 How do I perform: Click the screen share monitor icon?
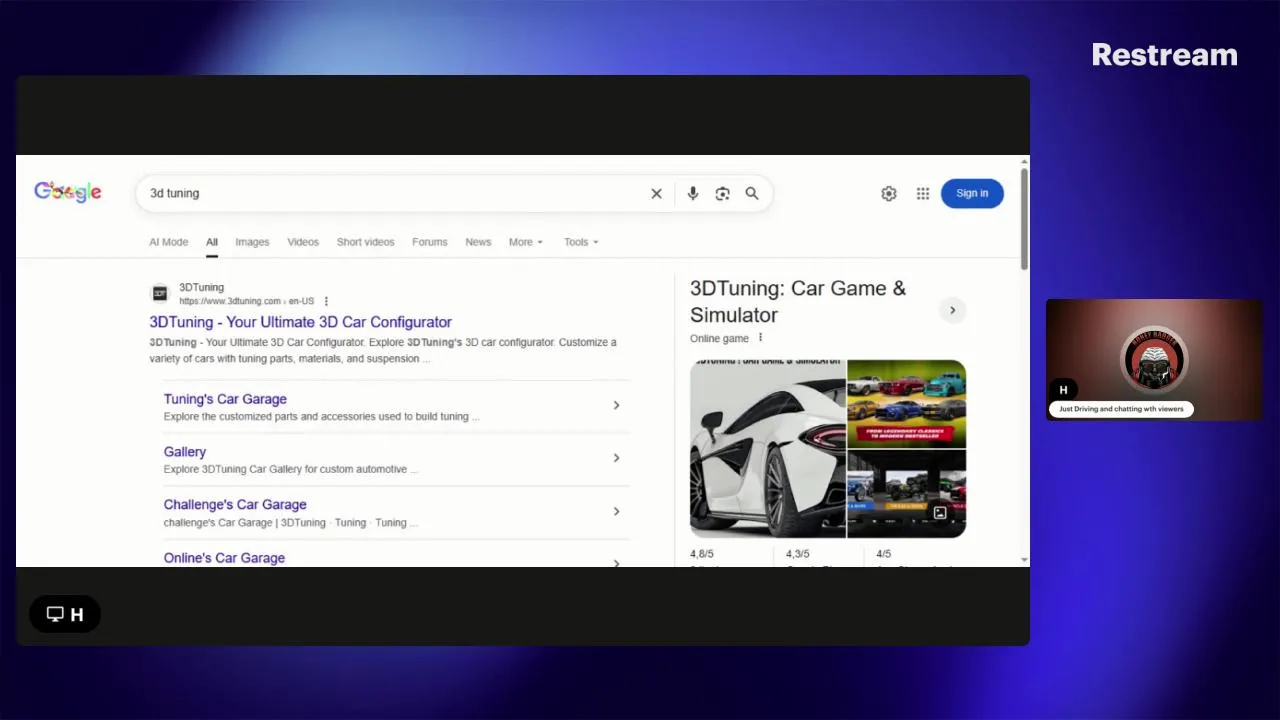(x=55, y=614)
